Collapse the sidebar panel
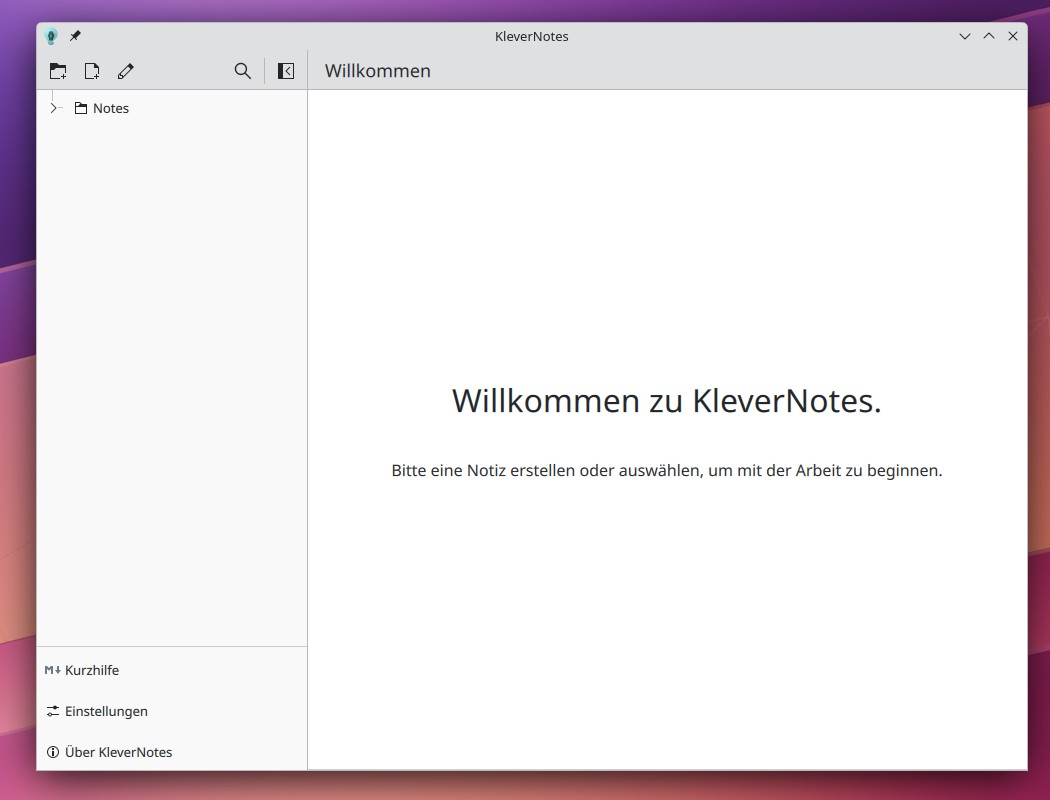 coord(286,71)
